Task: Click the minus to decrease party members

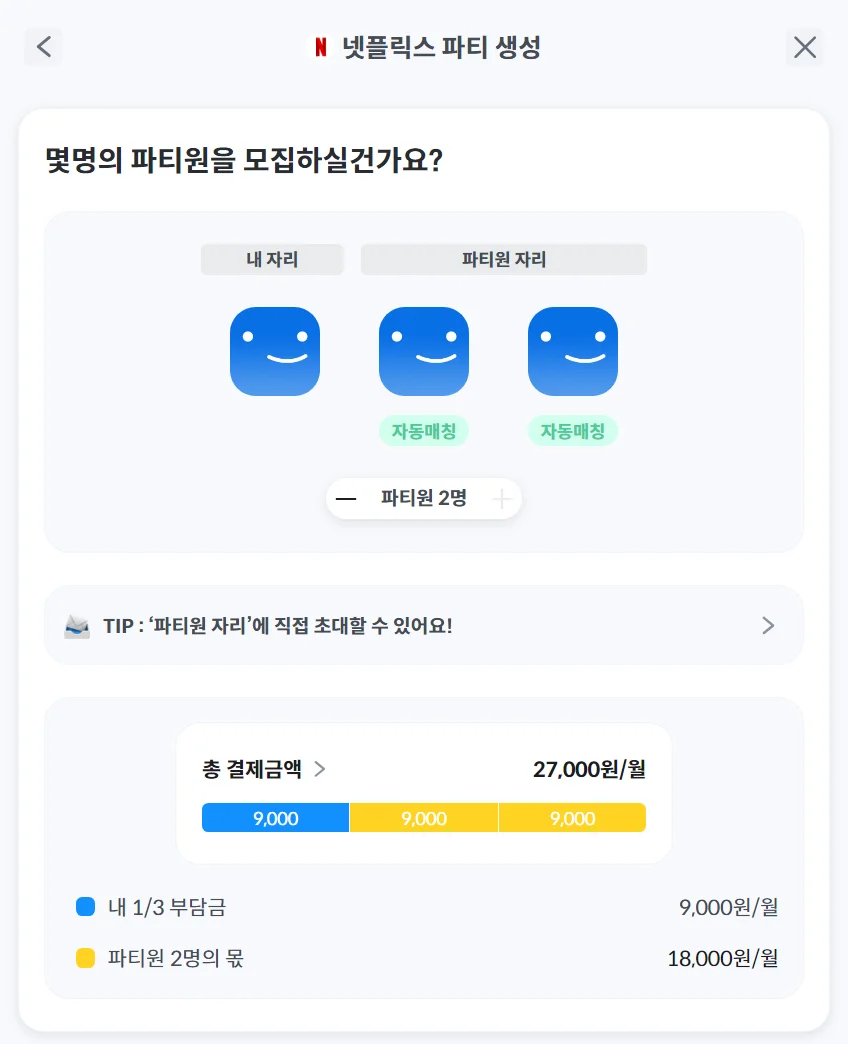Action: pos(348,498)
